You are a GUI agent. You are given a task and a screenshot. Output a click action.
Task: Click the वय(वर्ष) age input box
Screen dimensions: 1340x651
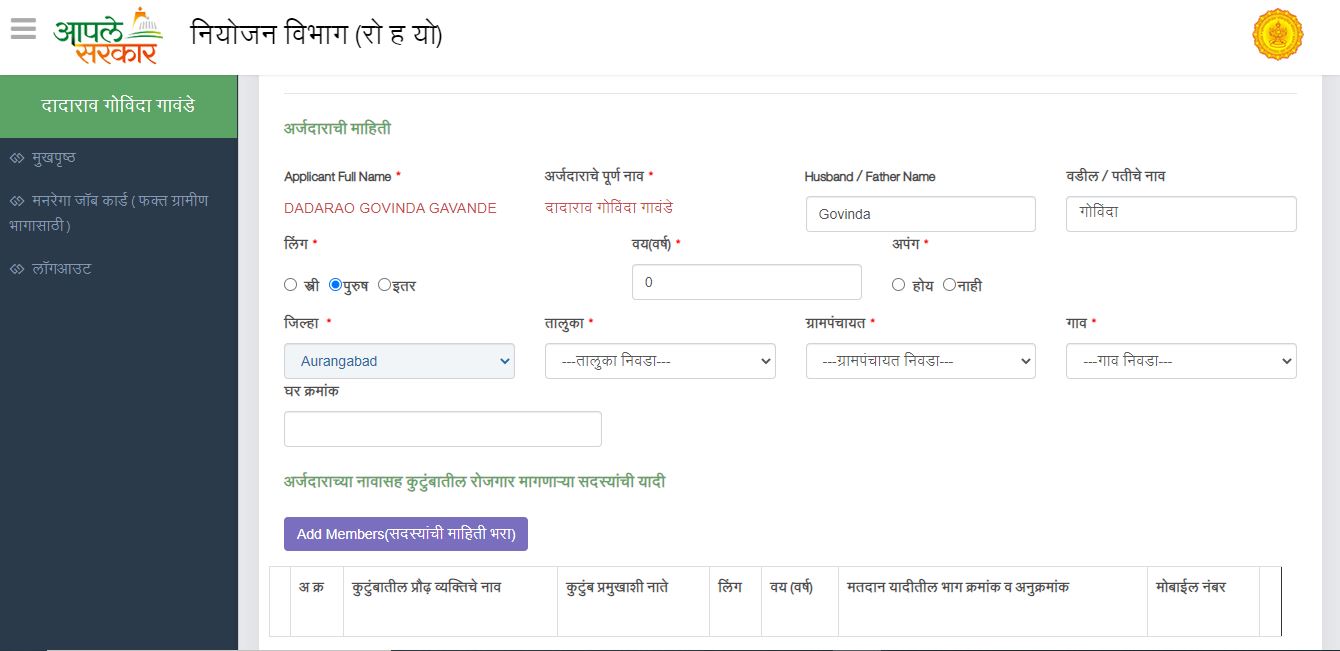point(746,282)
